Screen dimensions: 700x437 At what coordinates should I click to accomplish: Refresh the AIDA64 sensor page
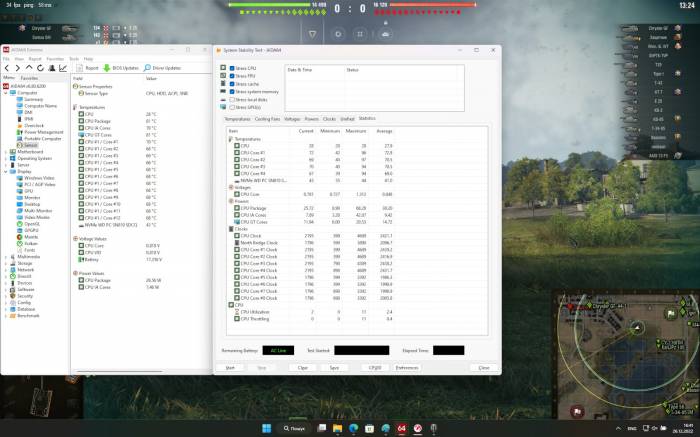point(40,68)
